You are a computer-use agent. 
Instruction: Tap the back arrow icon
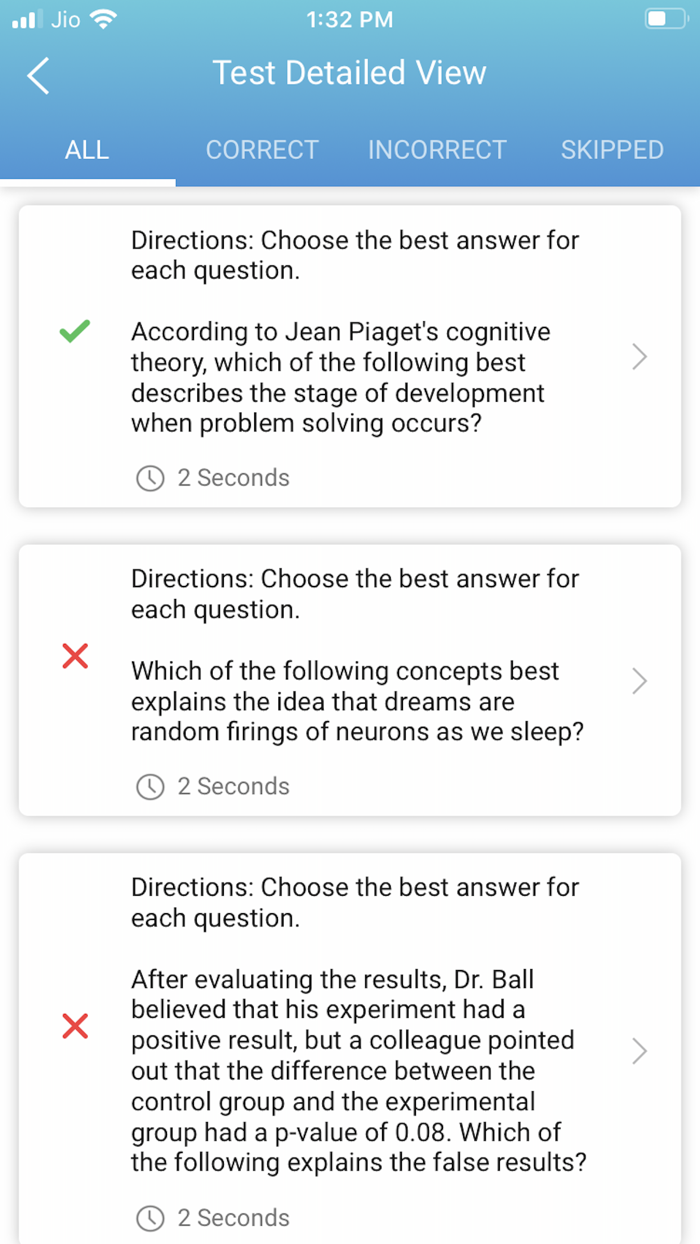(x=38, y=75)
